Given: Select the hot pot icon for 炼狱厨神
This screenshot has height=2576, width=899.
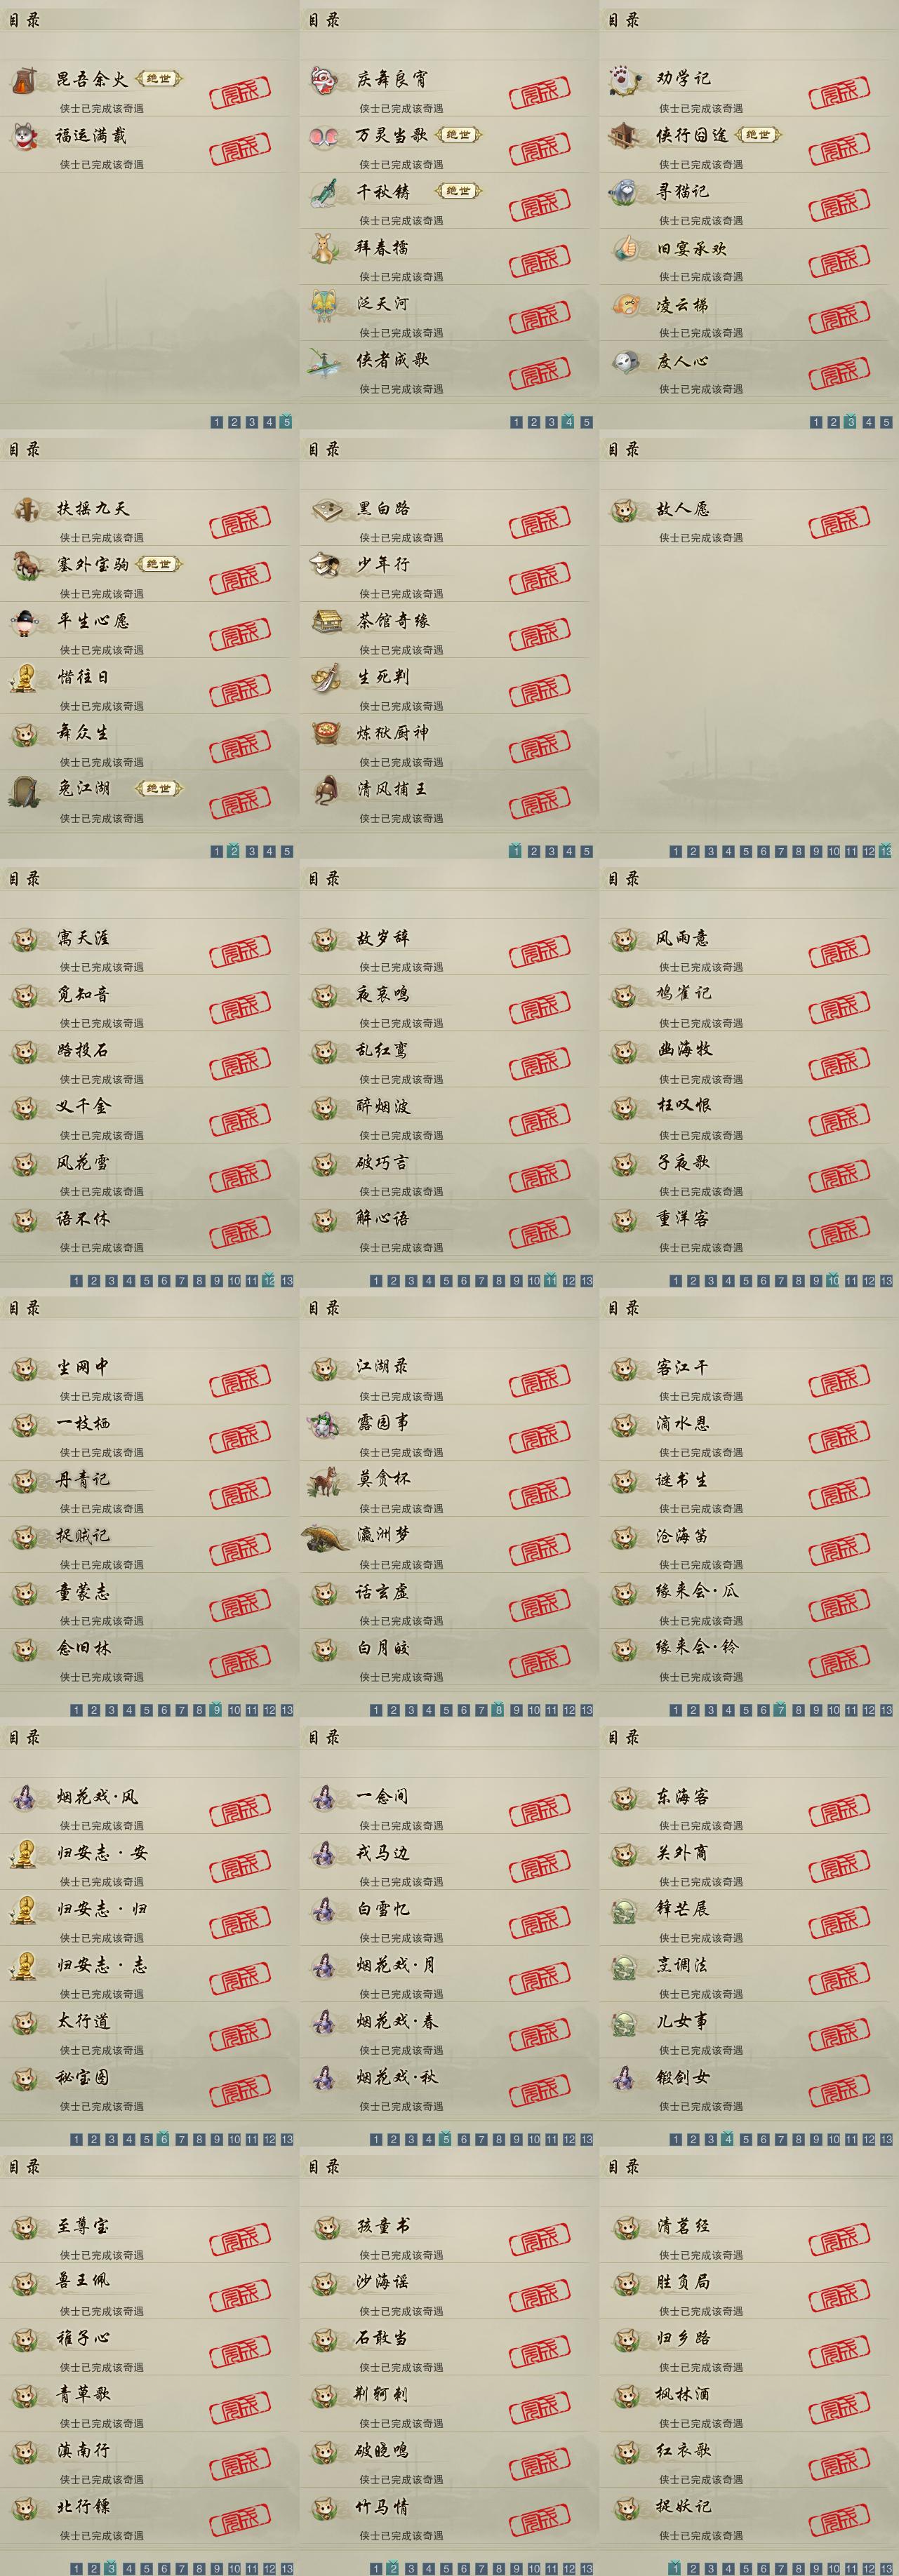Looking at the screenshot, I should click(x=325, y=734).
